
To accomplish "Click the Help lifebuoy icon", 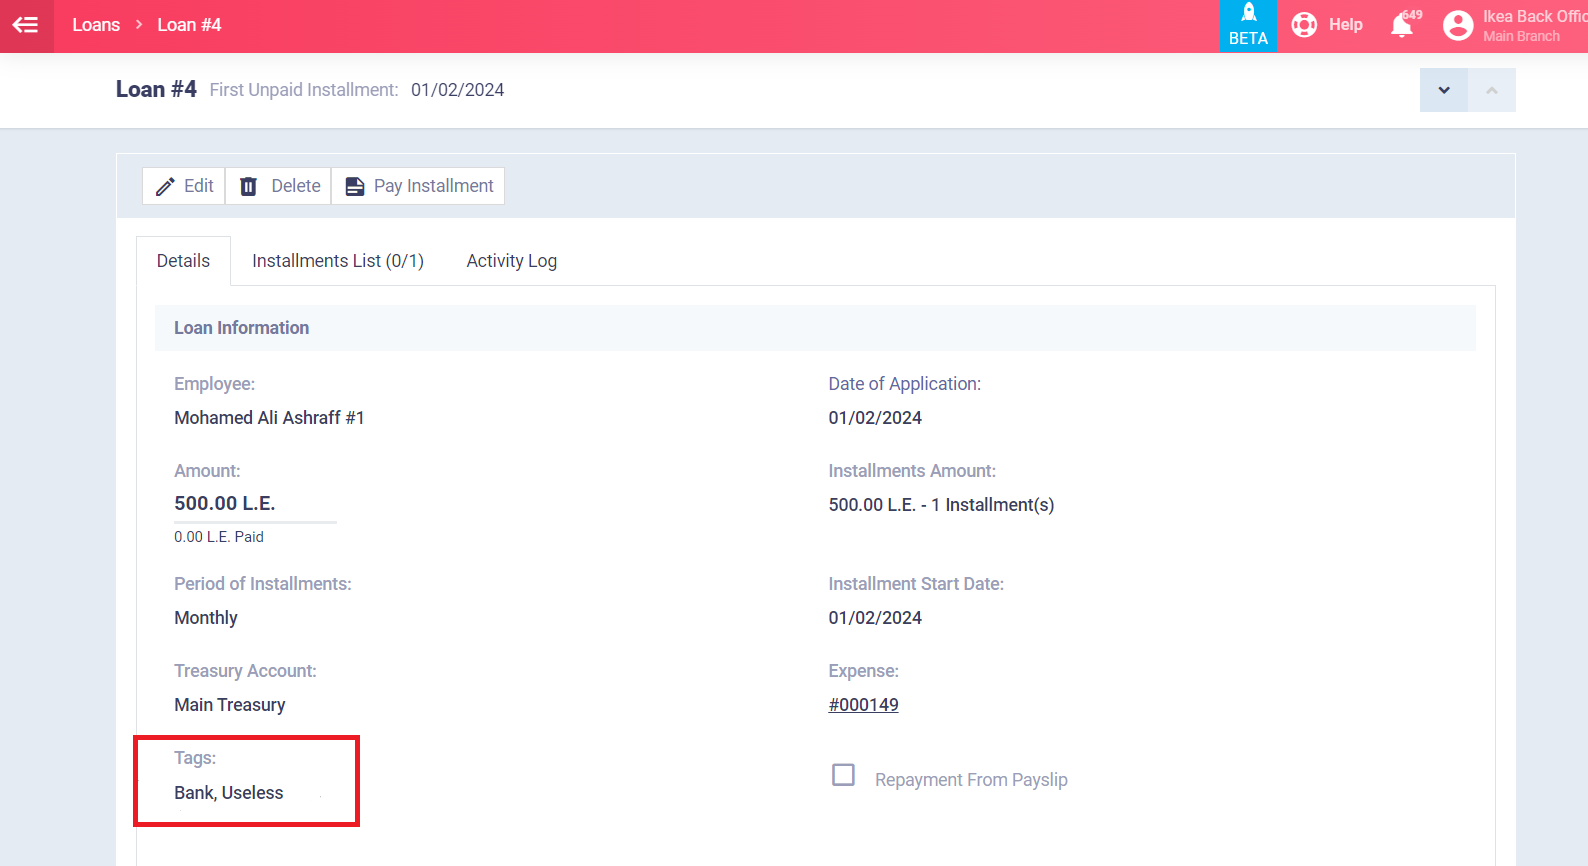I will pos(1304,25).
